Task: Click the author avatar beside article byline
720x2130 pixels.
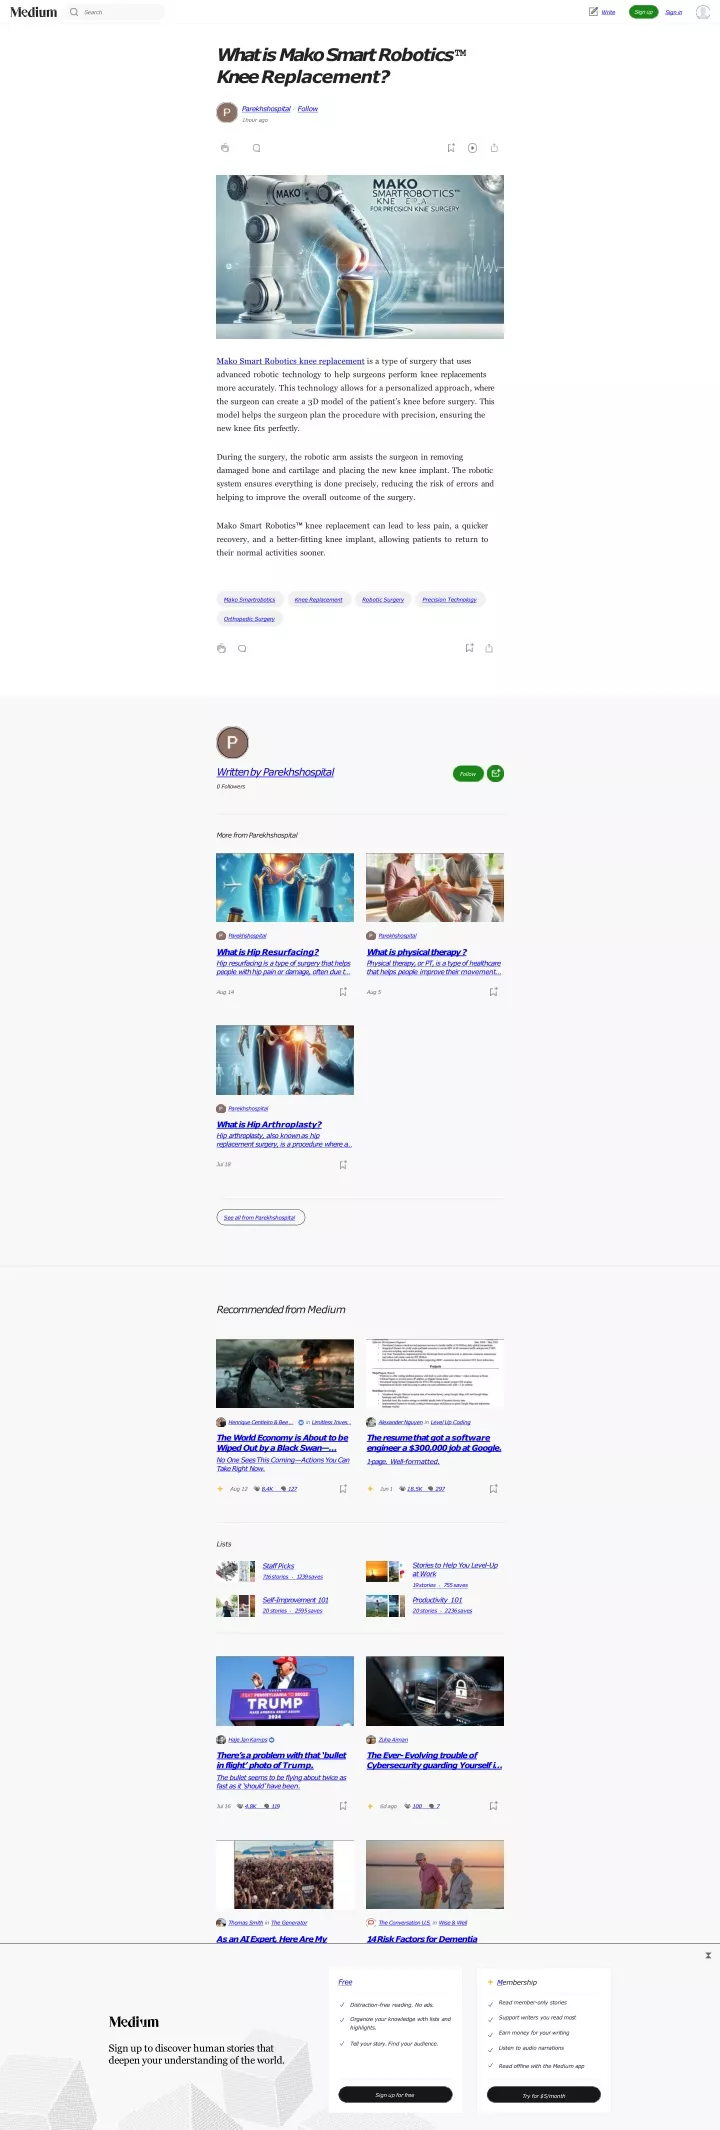Action: [227, 112]
